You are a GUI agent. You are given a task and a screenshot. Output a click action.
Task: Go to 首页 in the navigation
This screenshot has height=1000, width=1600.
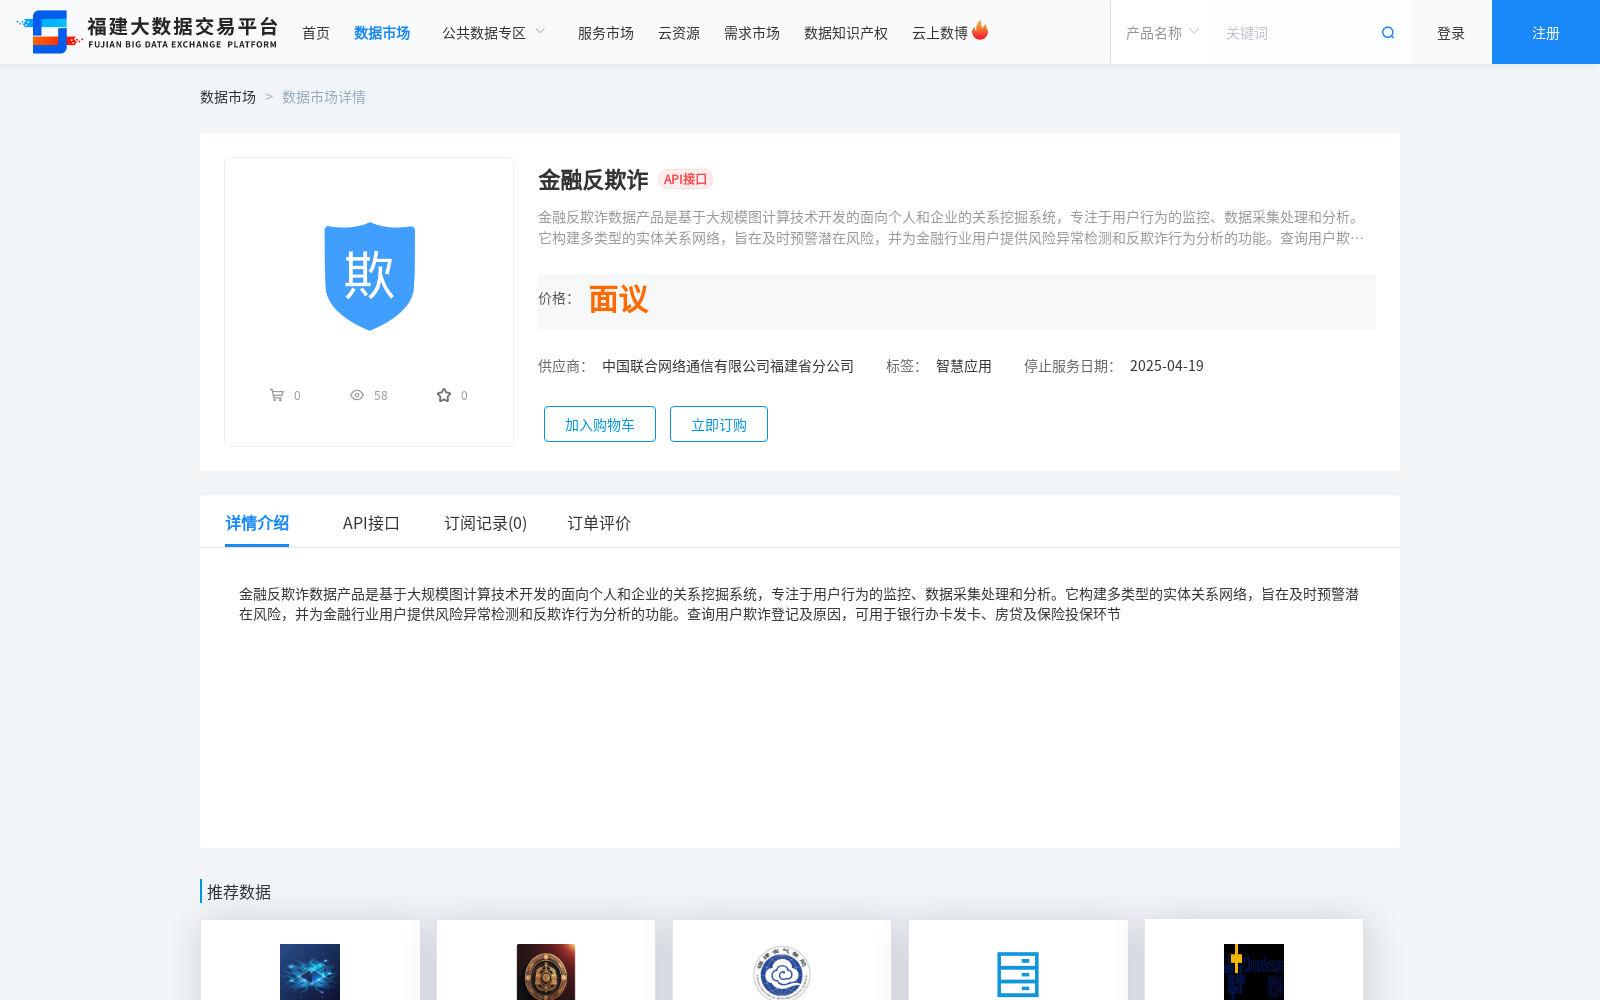click(316, 33)
